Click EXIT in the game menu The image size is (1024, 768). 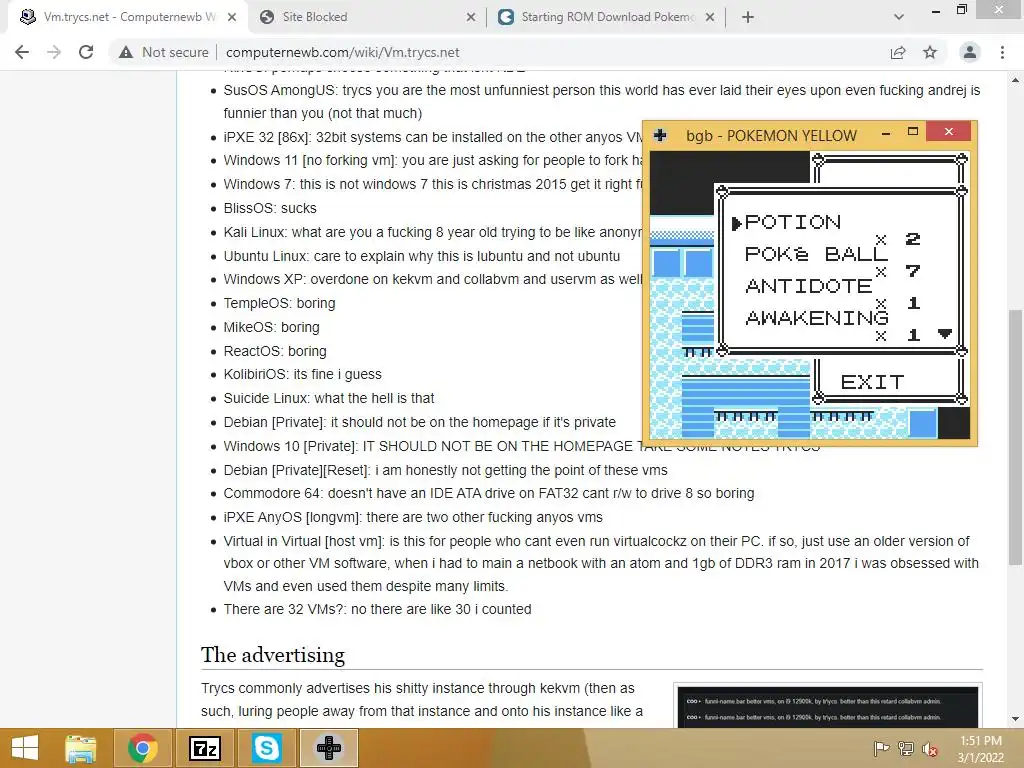pyautogui.click(x=872, y=381)
